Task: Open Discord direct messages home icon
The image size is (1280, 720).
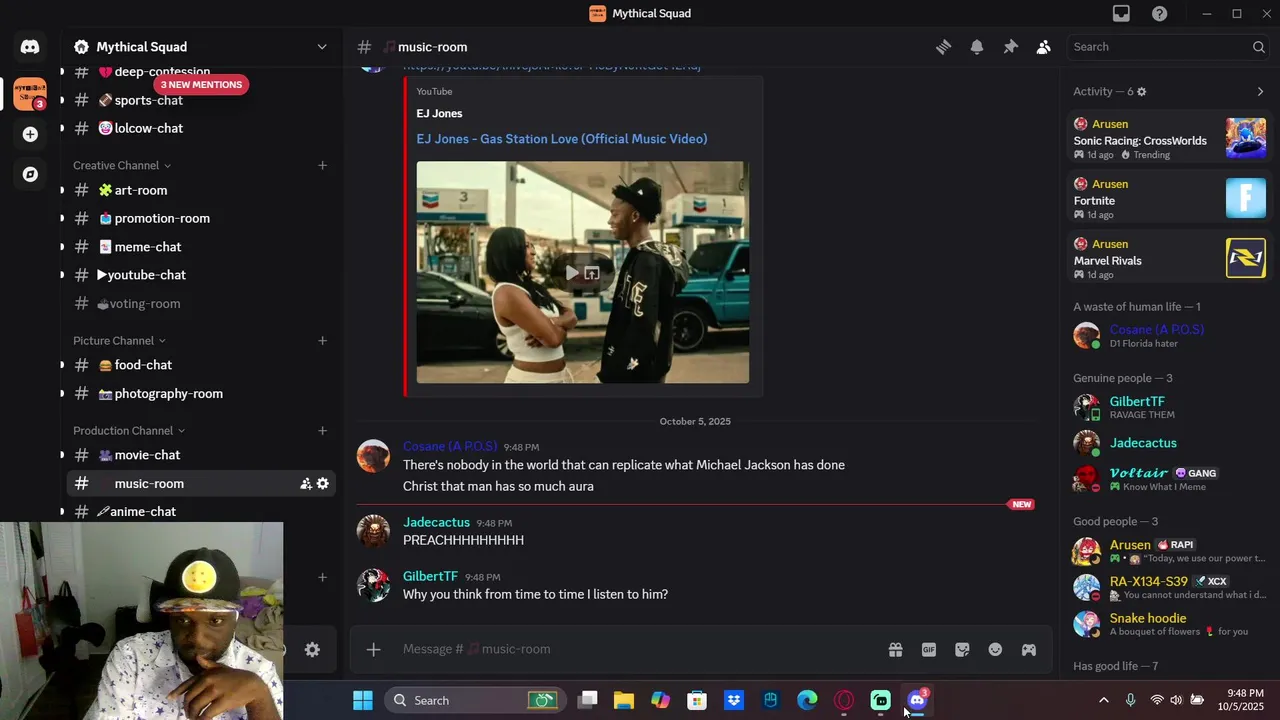Action: click(x=30, y=47)
